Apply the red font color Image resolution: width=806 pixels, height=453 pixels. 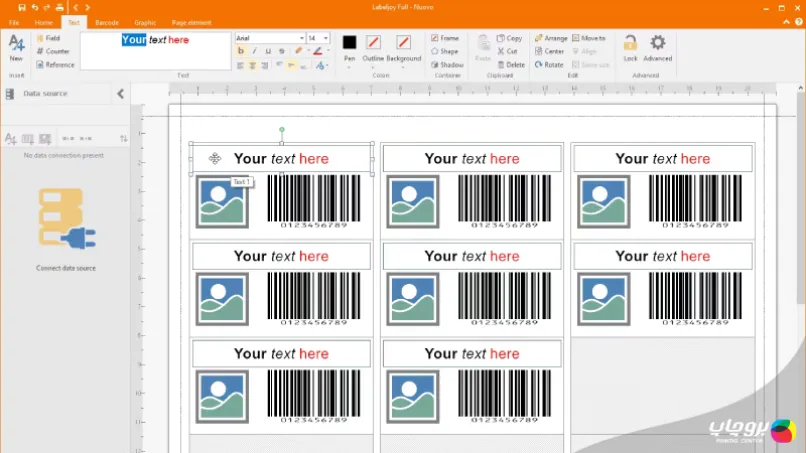pos(318,51)
